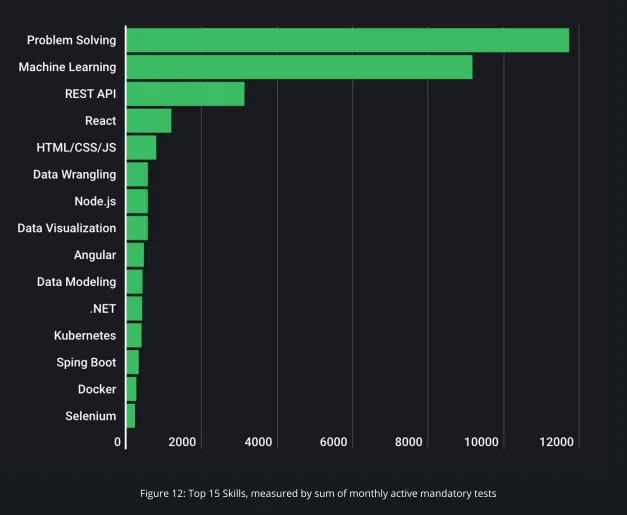The width and height of the screenshot is (627, 515).
Task: Select the Problem Solving bar
Action: [x=348, y=40]
